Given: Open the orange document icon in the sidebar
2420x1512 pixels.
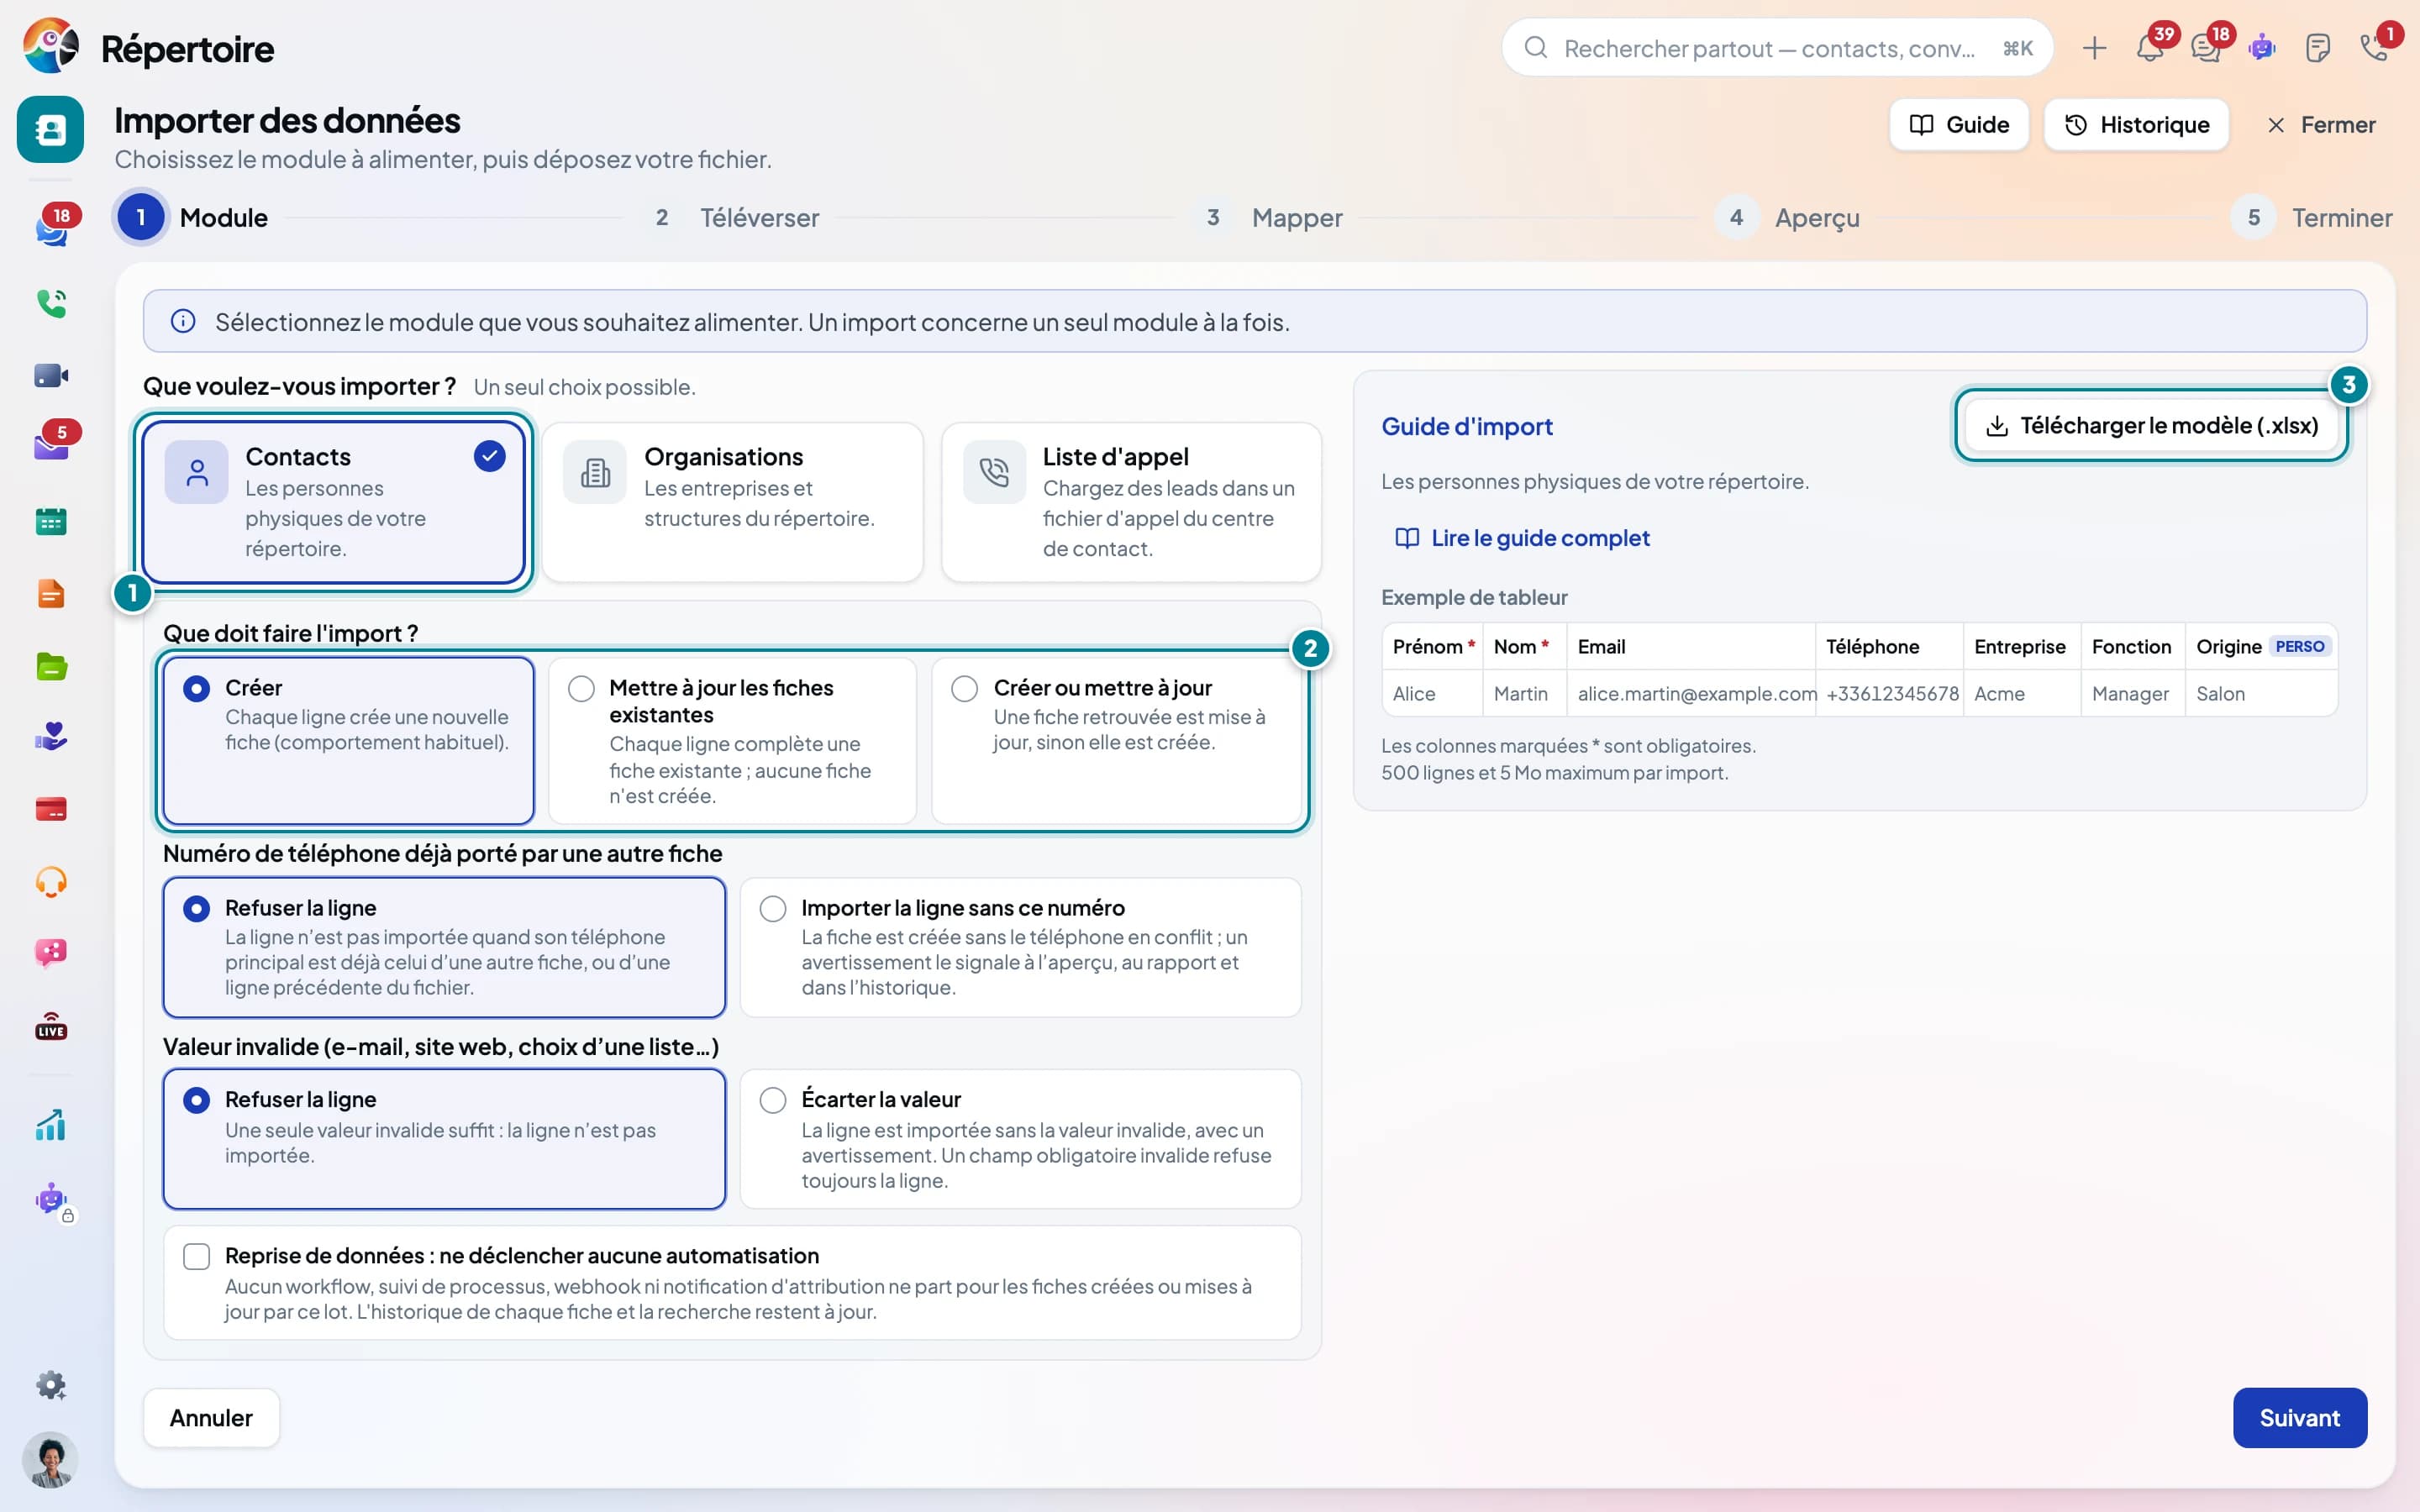Looking at the screenshot, I should (x=51, y=594).
